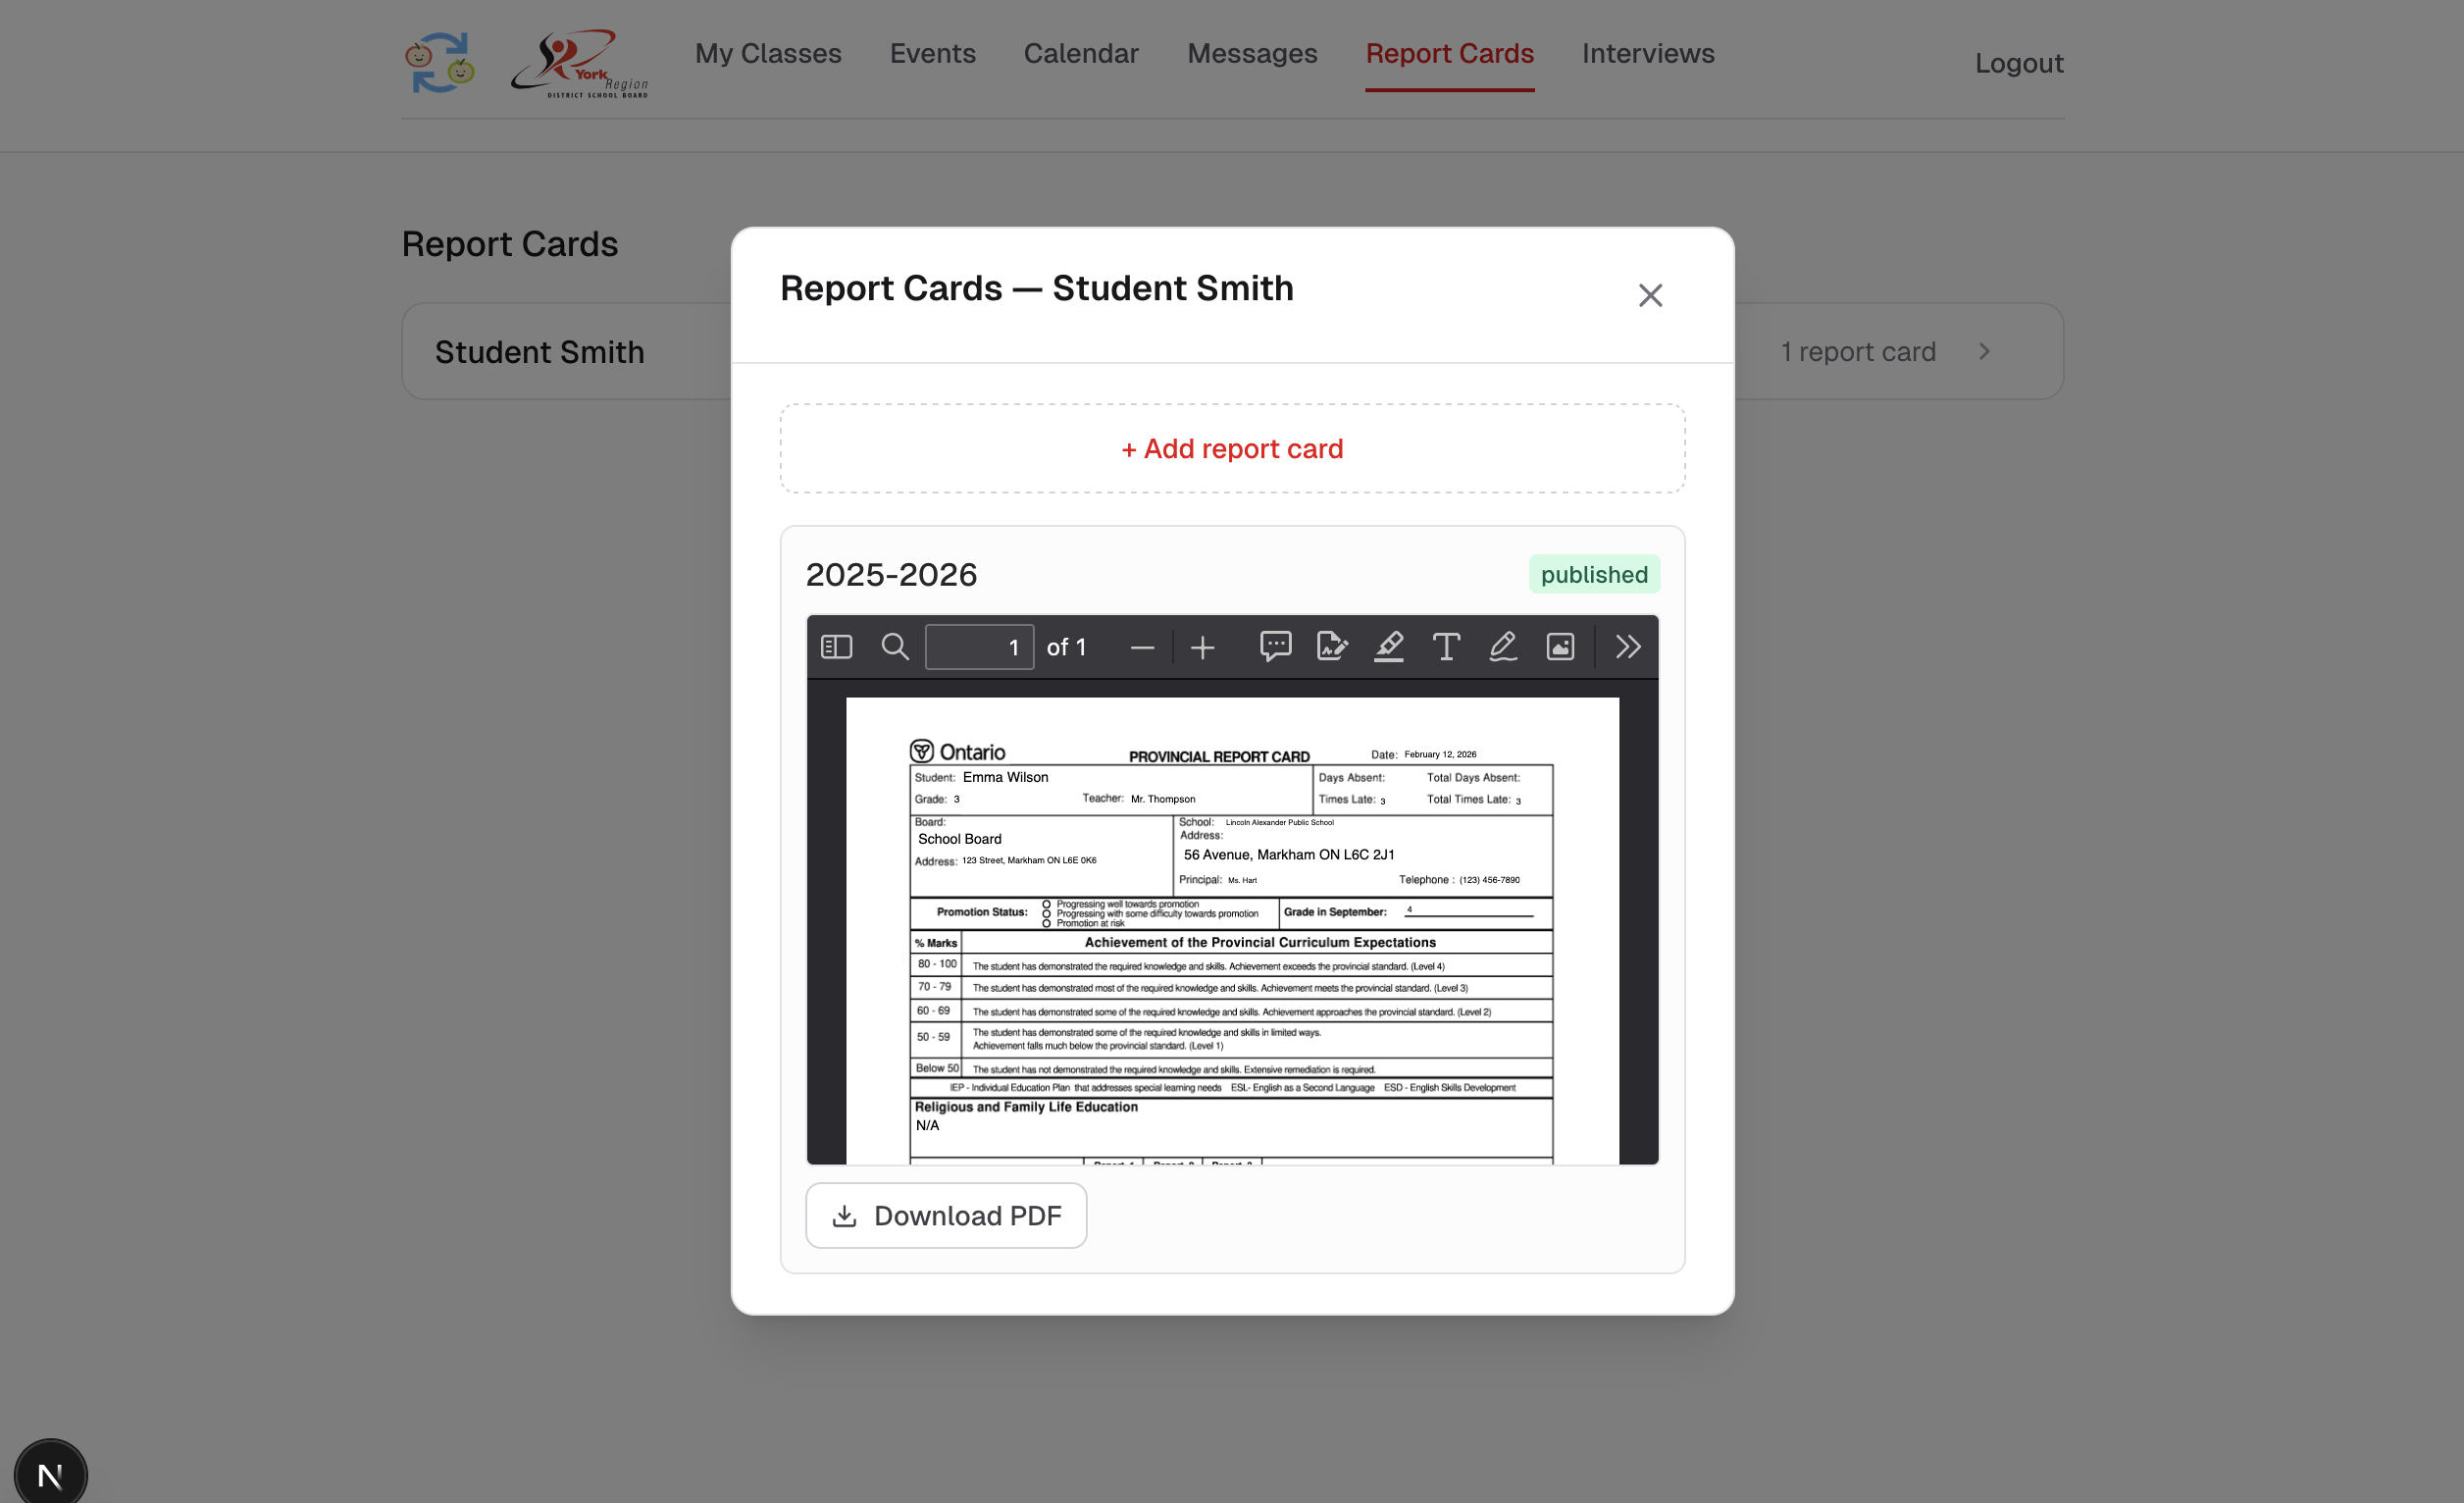Click the Logout link
The height and width of the screenshot is (1503, 2464).
coord(2018,63)
